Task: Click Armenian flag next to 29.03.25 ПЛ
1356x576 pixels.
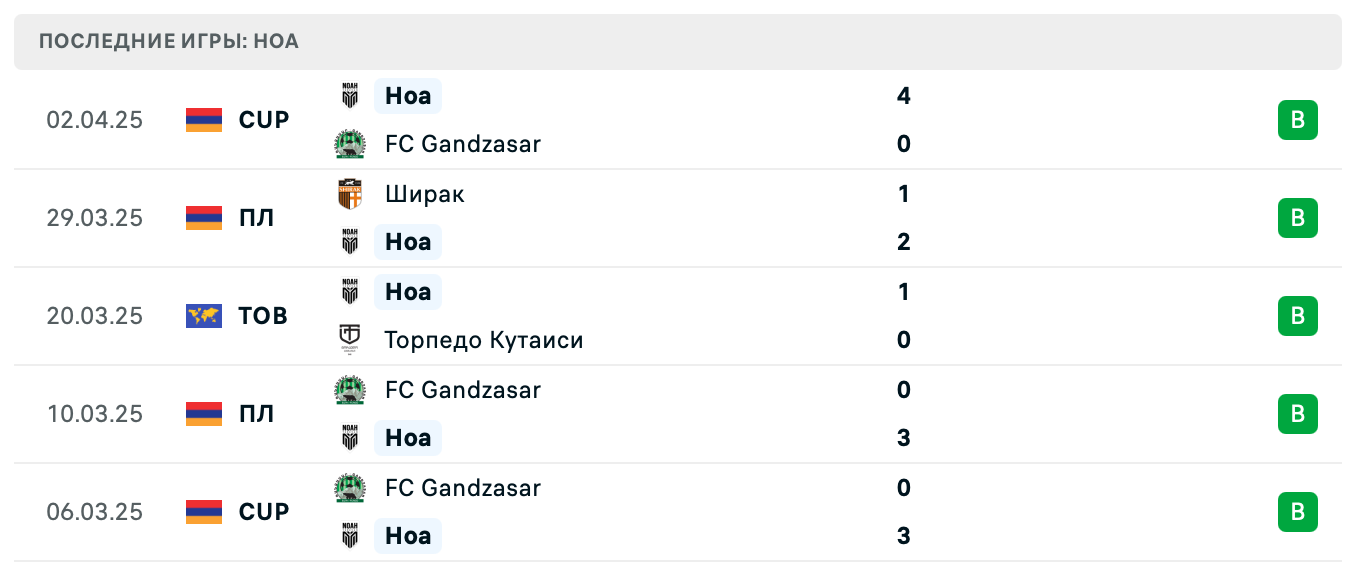Action: (204, 218)
